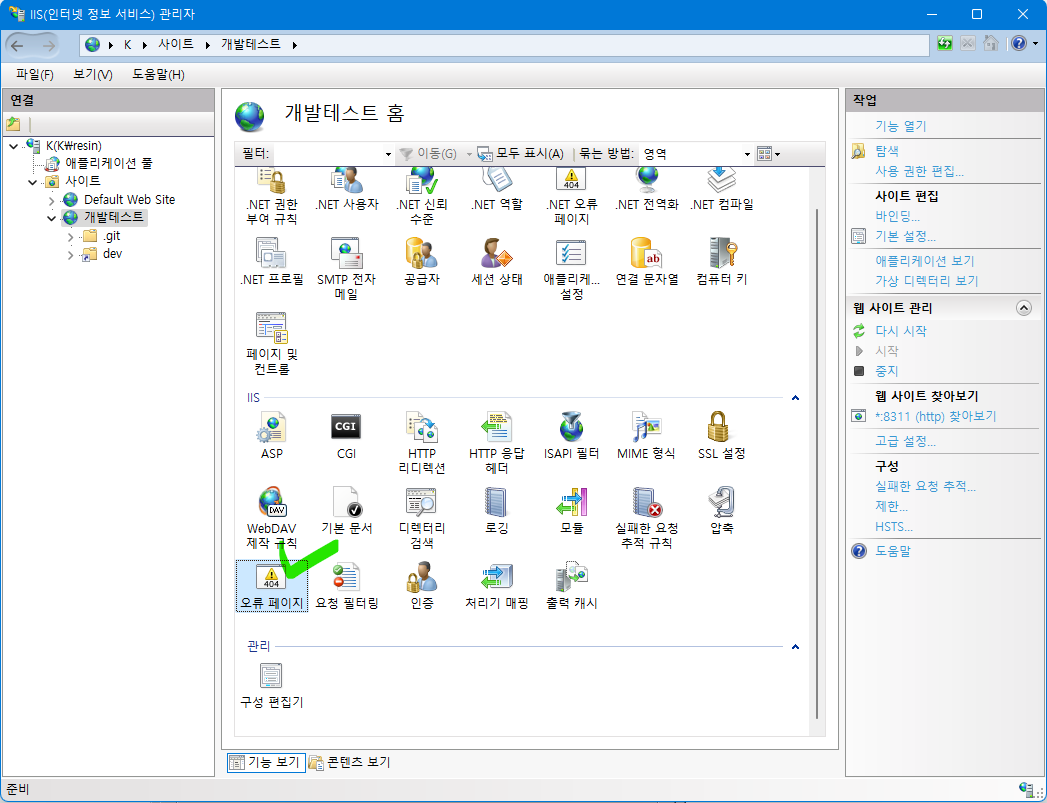Viewport: 1047px width, 803px height.
Task: Collapse the IIS section group
Action: tap(795, 398)
